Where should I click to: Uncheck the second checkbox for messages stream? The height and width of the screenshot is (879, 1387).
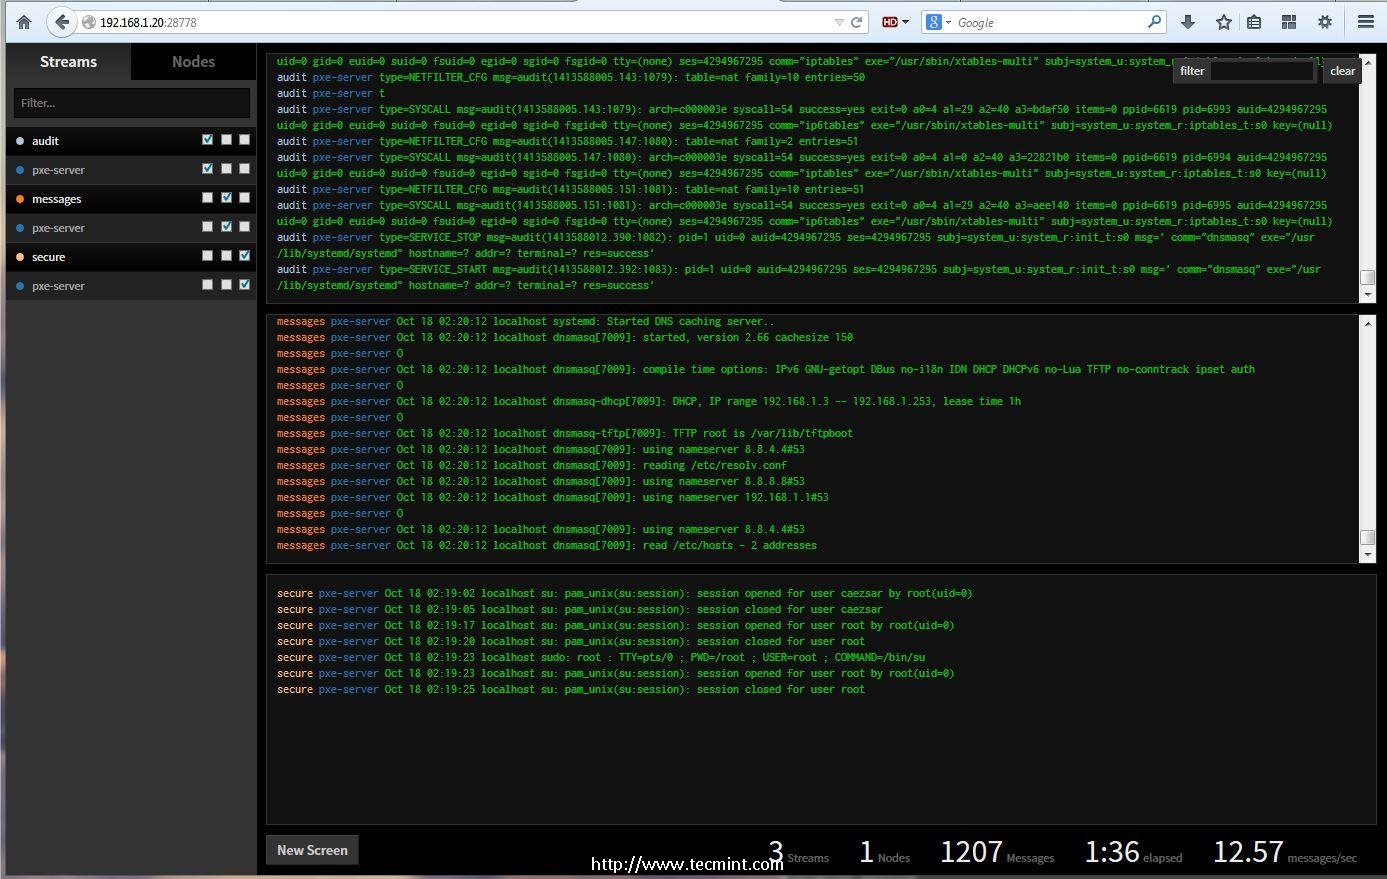(x=226, y=198)
